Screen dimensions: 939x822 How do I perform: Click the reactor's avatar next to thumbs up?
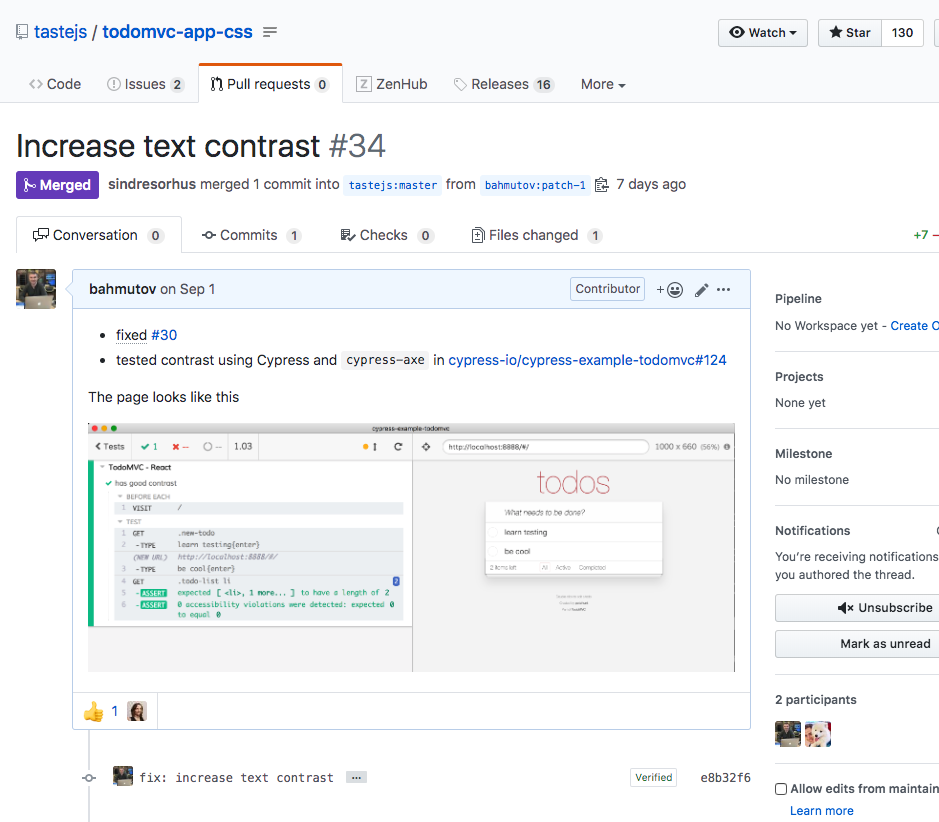[137, 711]
